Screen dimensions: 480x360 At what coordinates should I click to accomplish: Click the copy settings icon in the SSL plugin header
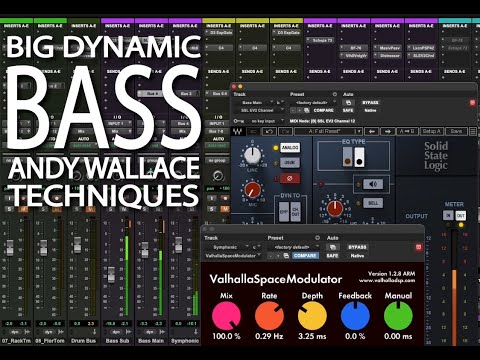[x=307, y=110]
